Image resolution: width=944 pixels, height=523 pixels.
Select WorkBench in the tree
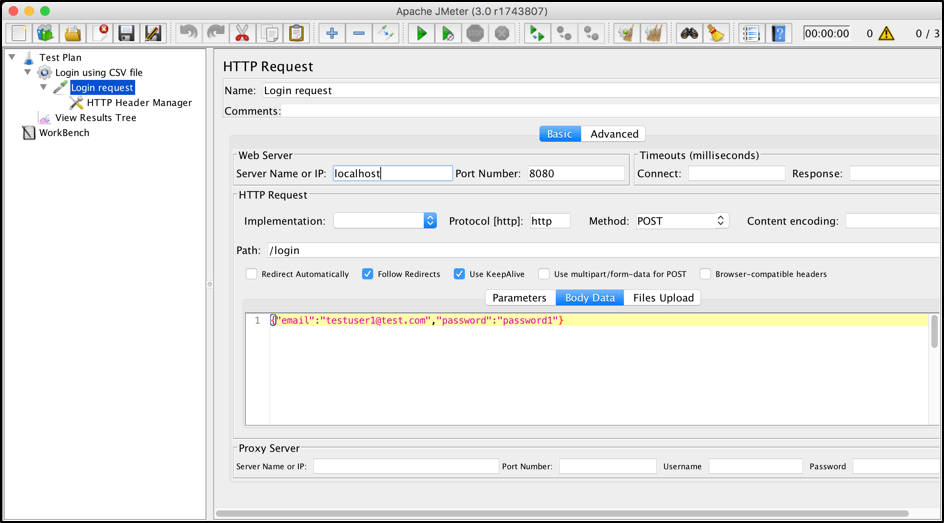64,132
